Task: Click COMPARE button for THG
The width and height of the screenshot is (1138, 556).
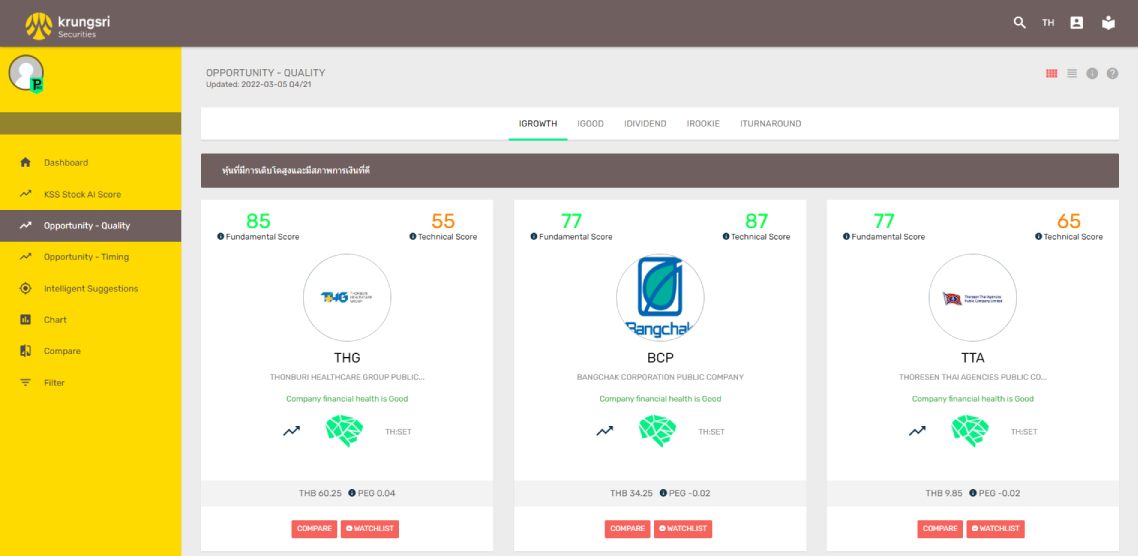Action: (314, 529)
